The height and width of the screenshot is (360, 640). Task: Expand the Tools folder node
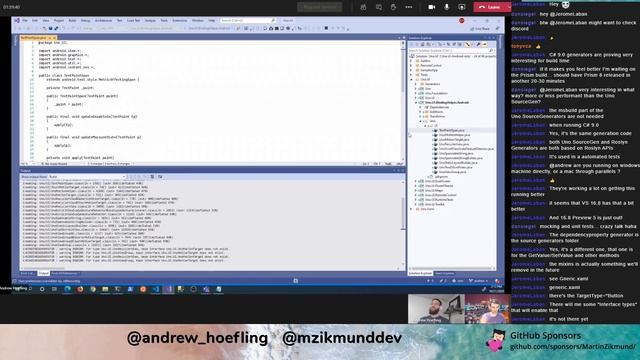tap(411, 75)
